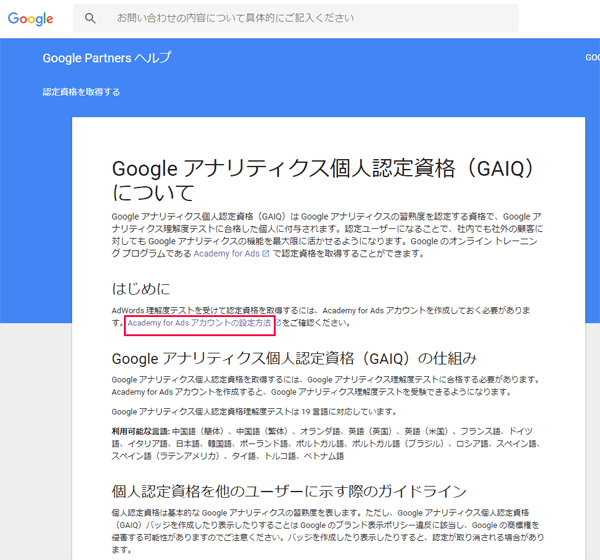This screenshot has height=560, width=600.
Task: Click the 利用可能な言語 bold label
Action: pos(140,431)
